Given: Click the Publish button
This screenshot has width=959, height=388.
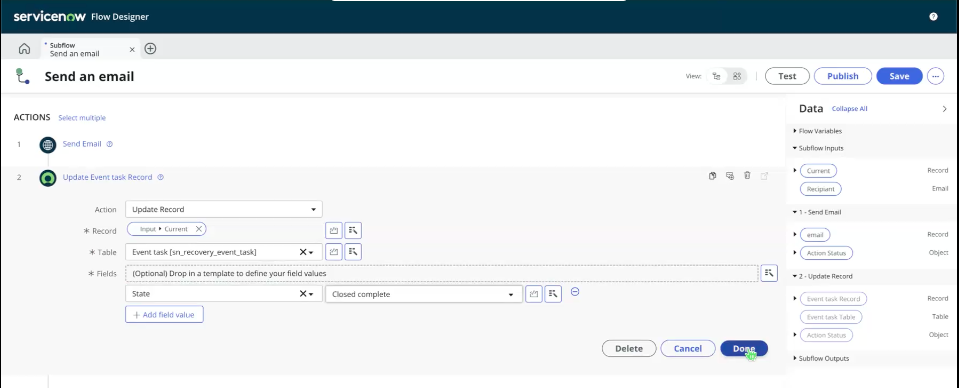Looking at the screenshot, I should tap(843, 76).
